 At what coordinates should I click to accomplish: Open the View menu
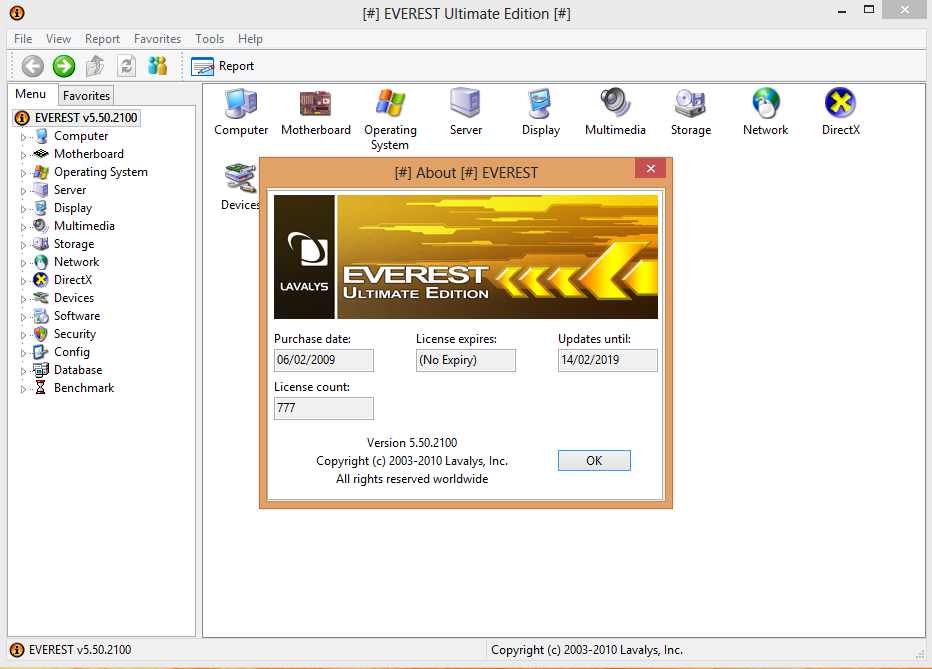58,39
